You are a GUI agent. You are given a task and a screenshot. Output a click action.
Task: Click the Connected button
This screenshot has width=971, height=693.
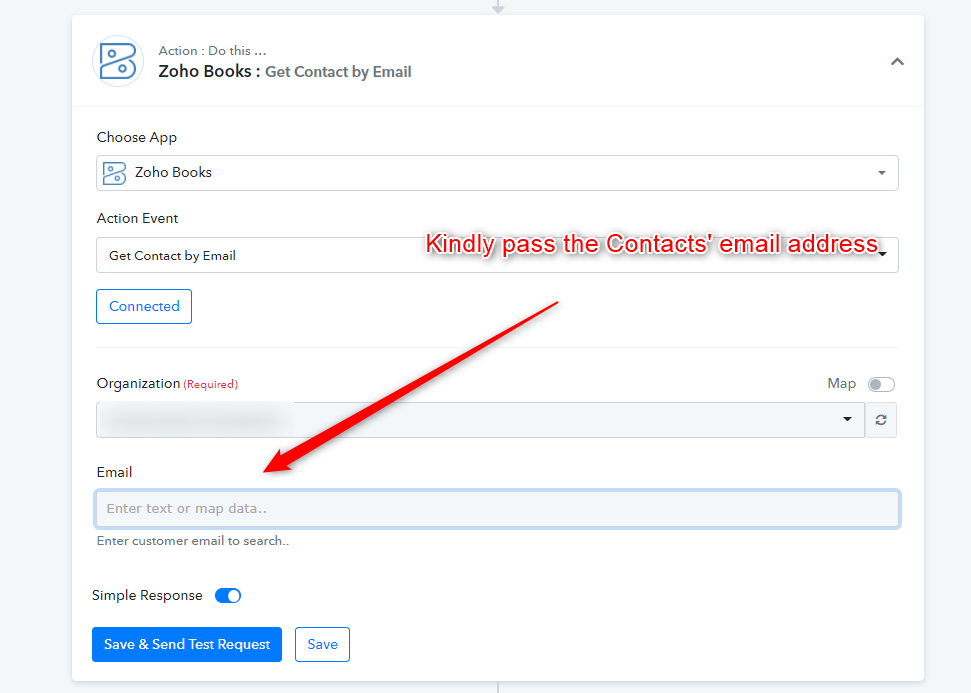tap(144, 306)
